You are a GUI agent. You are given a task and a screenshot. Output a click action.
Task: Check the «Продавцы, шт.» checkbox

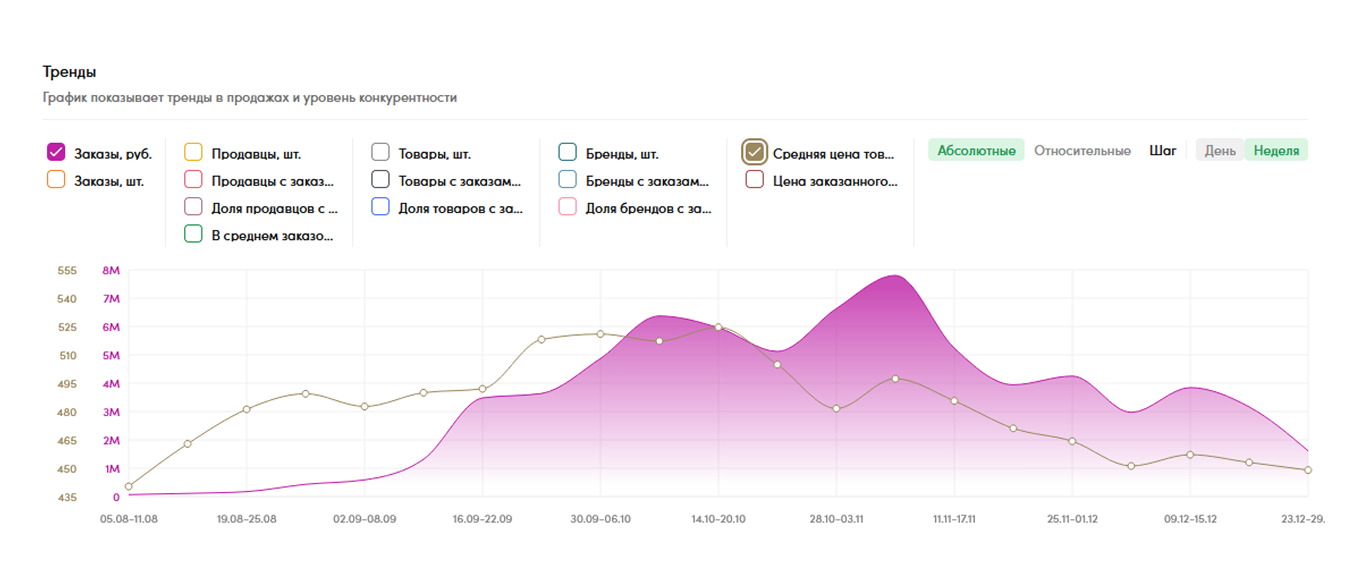194,153
